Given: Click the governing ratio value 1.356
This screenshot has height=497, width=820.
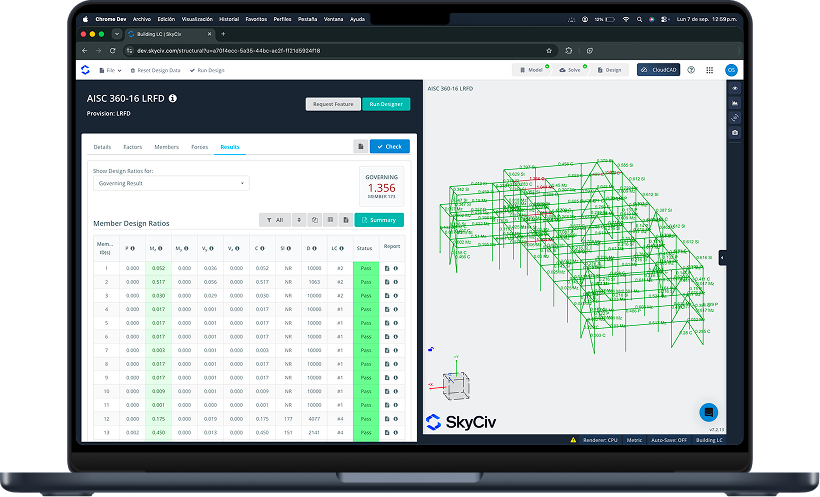Looking at the screenshot, I should [x=381, y=188].
